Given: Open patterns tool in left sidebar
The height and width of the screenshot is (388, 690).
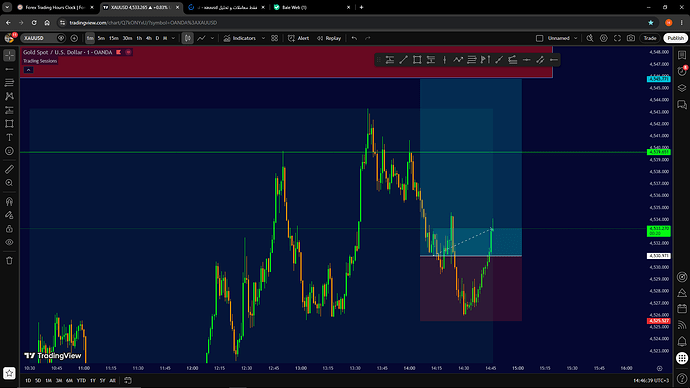Looking at the screenshot, I should tap(9, 96).
